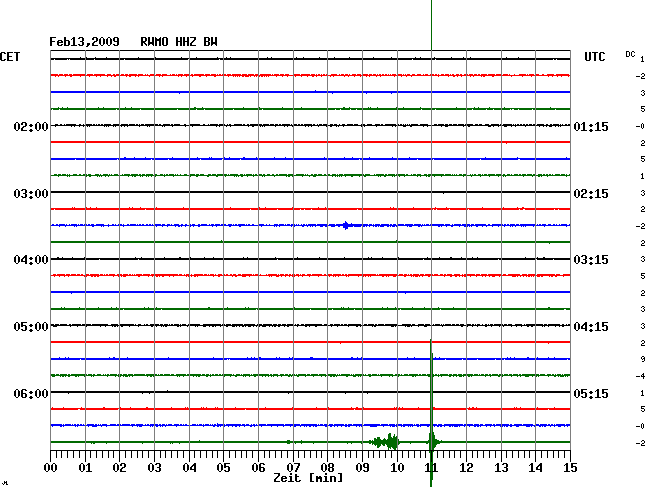The height and width of the screenshot is (494, 650).
Task: Click minute 13 on the time axis
Action: click(501, 468)
